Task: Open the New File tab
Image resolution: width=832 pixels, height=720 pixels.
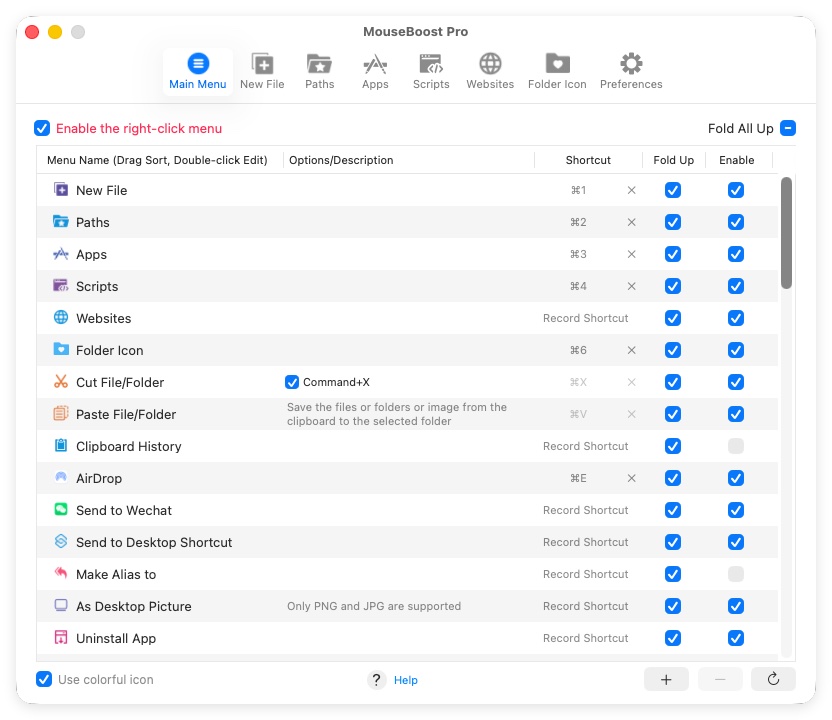Action: coord(262,72)
